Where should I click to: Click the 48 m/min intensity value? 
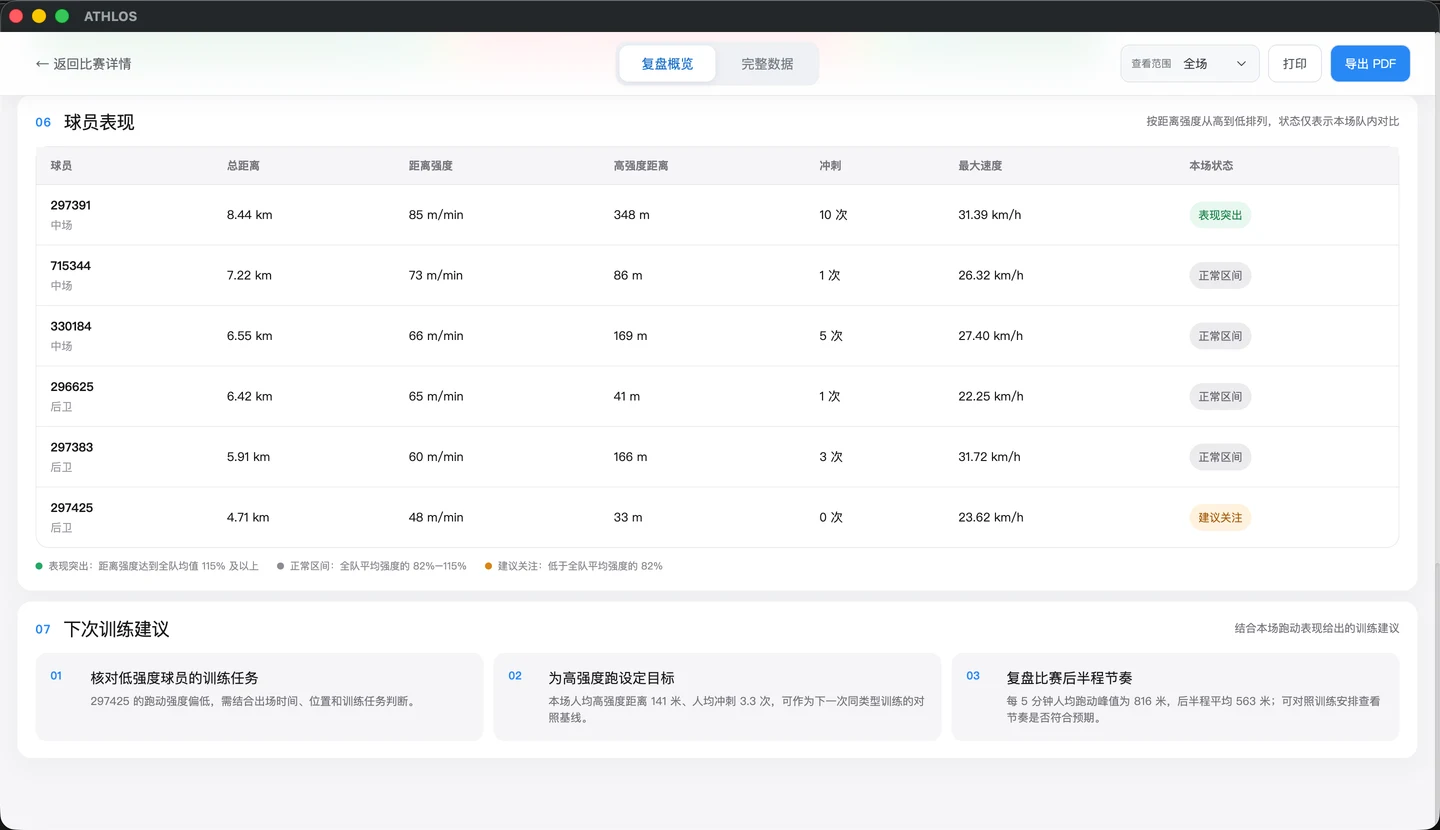point(436,518)
